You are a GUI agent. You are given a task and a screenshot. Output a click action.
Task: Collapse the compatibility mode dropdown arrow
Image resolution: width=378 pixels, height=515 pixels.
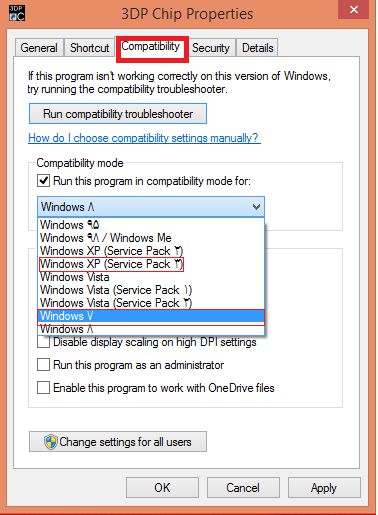[256, 207]
